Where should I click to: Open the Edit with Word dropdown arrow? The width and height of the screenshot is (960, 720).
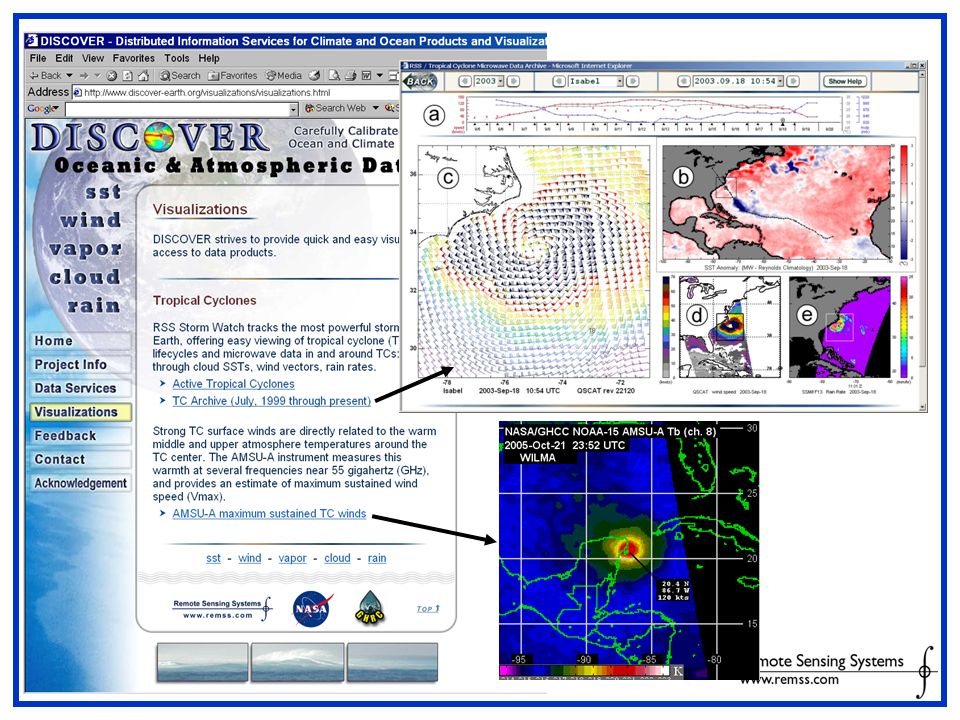point(379,76)
